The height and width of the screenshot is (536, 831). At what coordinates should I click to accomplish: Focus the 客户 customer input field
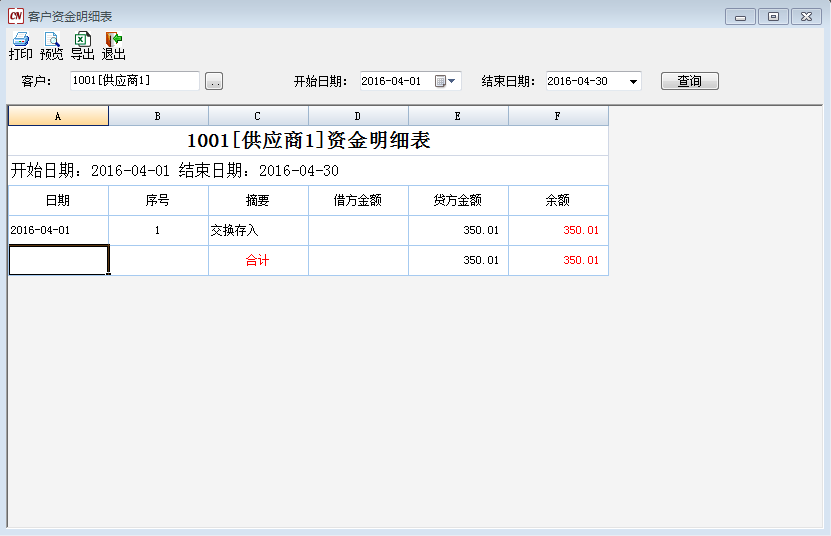(x=135, y=81)
